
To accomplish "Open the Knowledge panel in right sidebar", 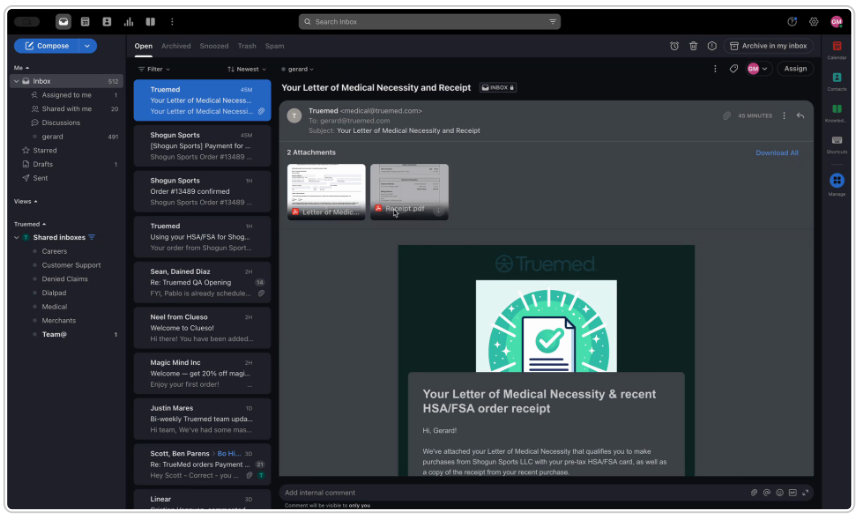I will point(837,113).
